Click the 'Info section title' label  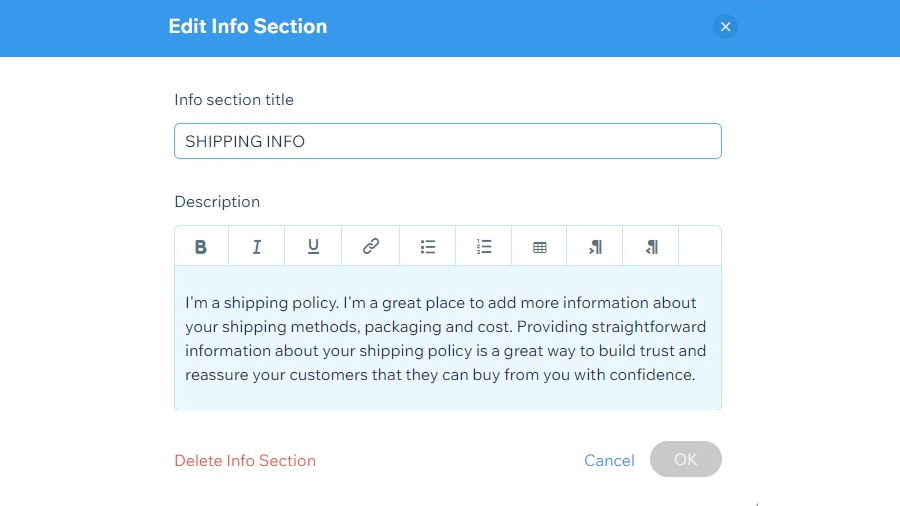coord(234,100)
